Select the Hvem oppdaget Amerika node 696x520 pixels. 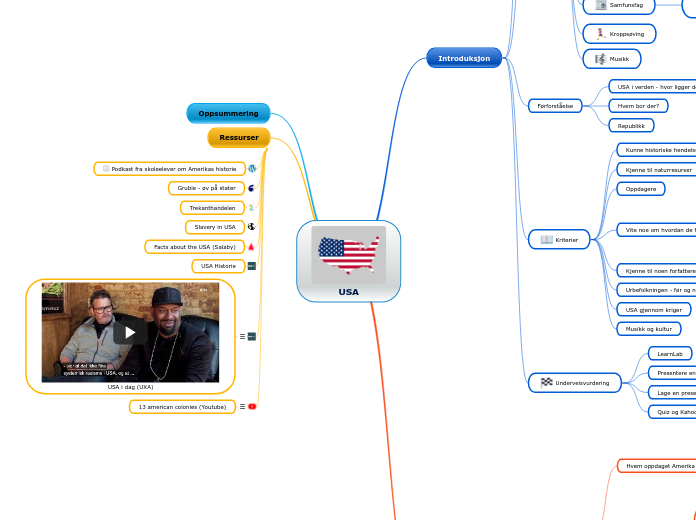(656, 466)
